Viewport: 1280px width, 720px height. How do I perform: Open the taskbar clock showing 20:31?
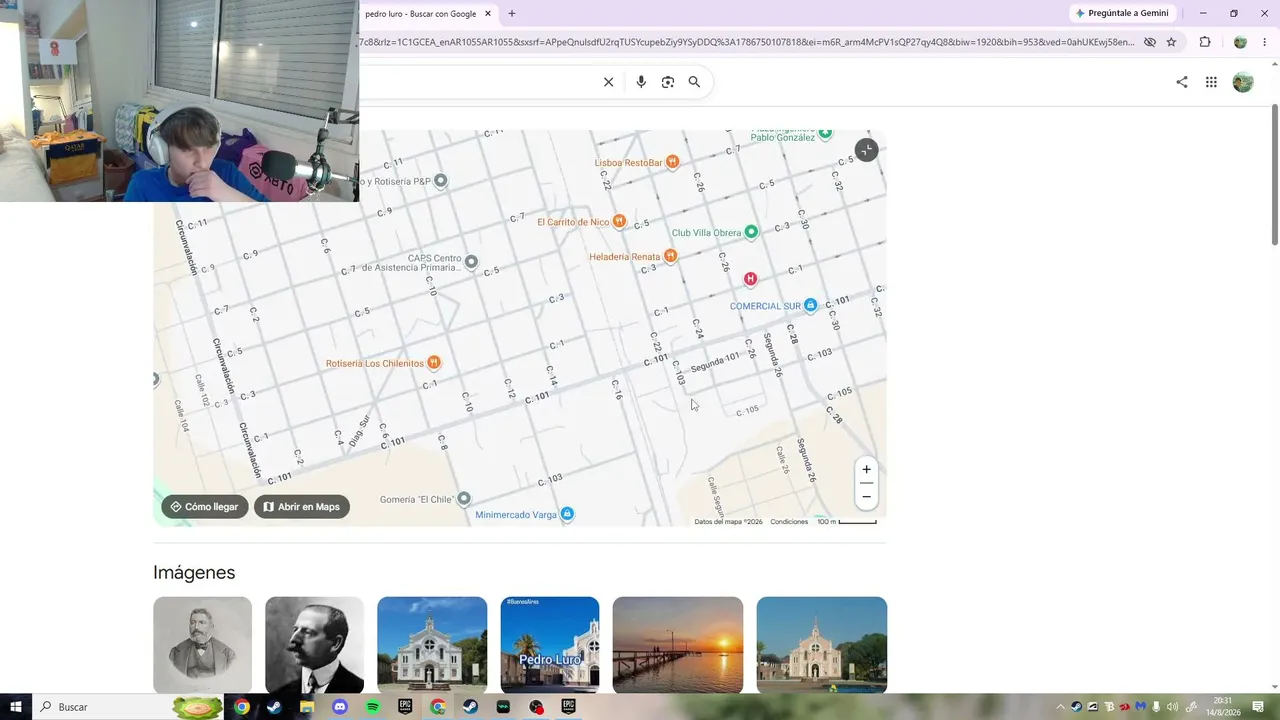click(1224, 707)
